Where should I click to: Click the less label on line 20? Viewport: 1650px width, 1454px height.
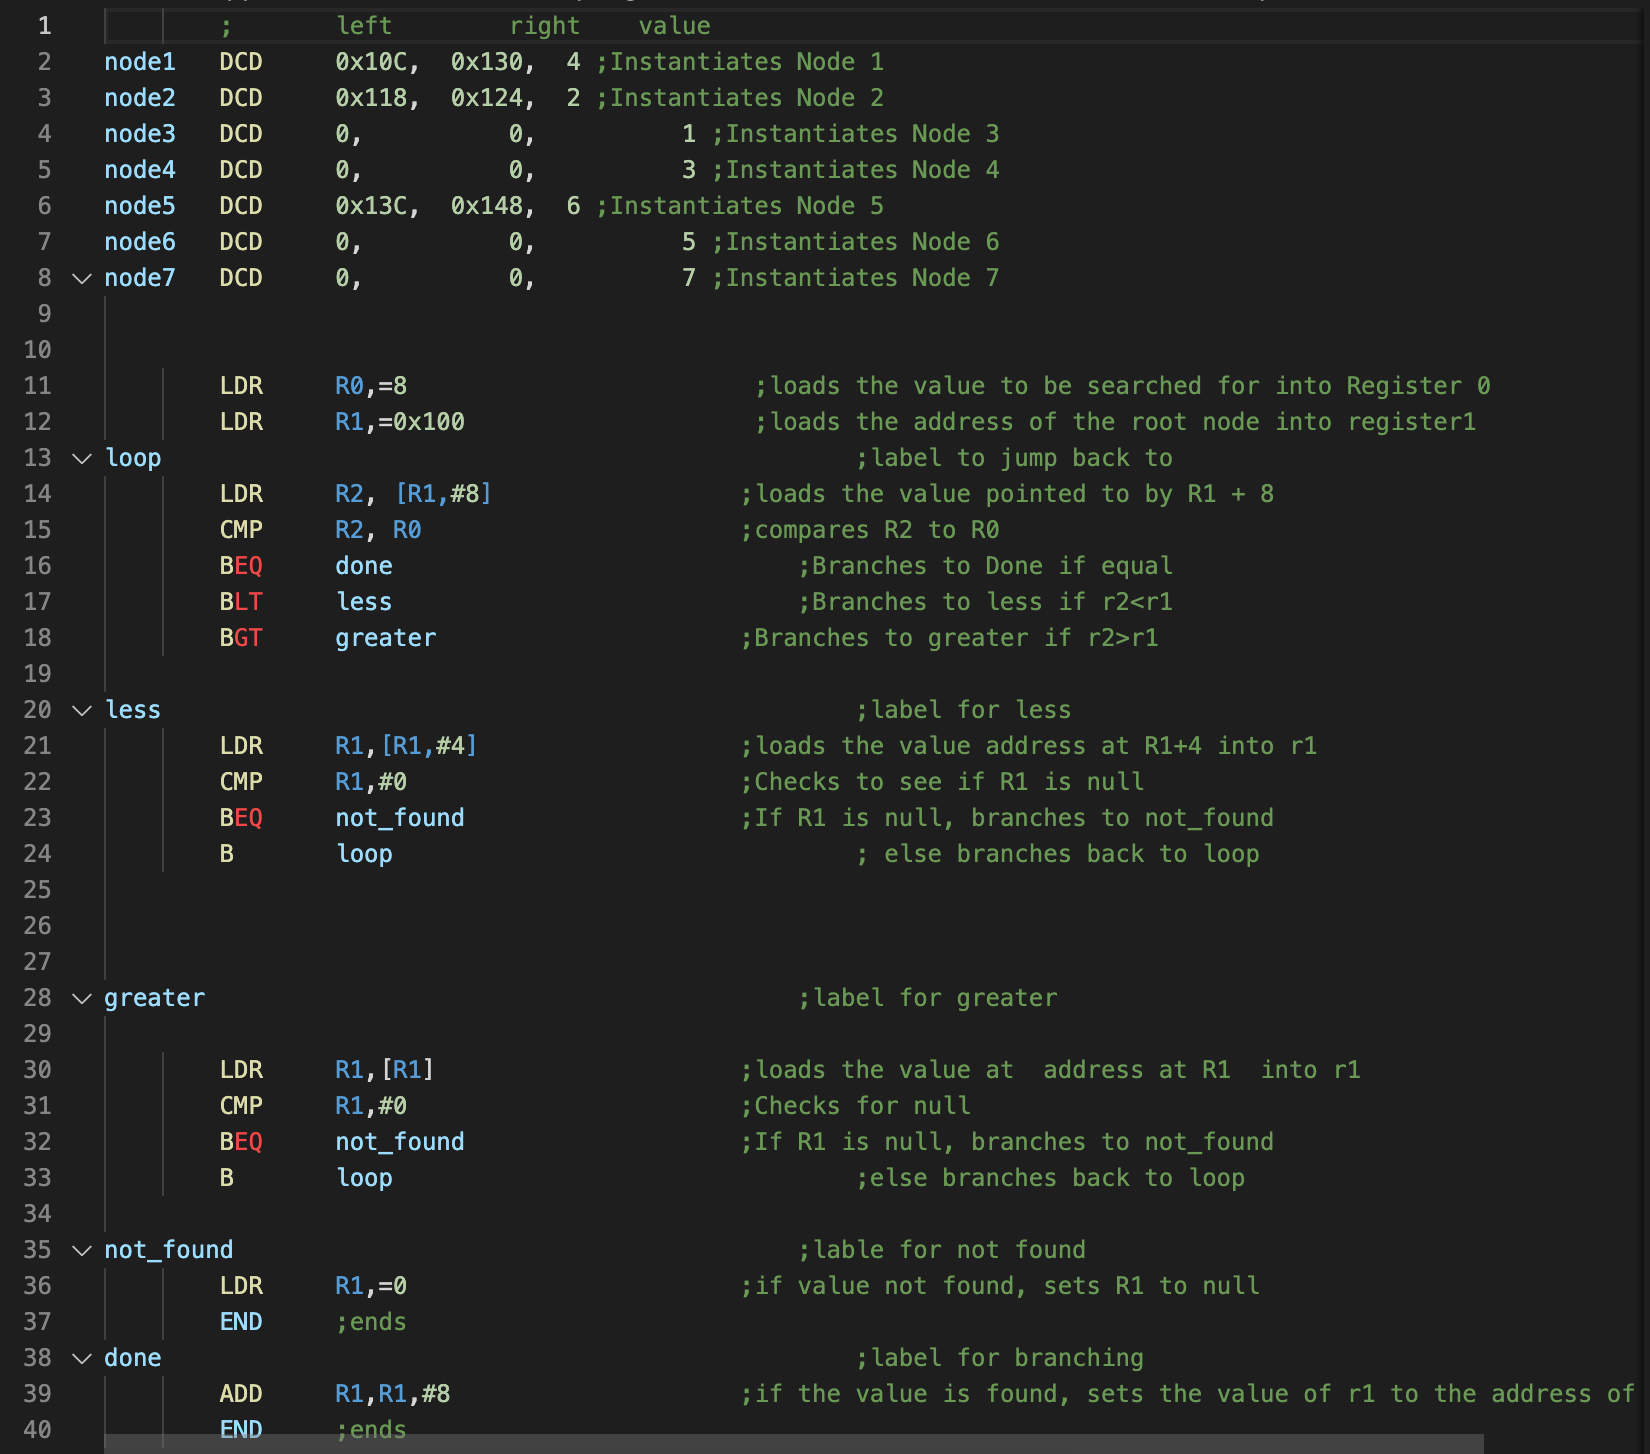(133, 710)
